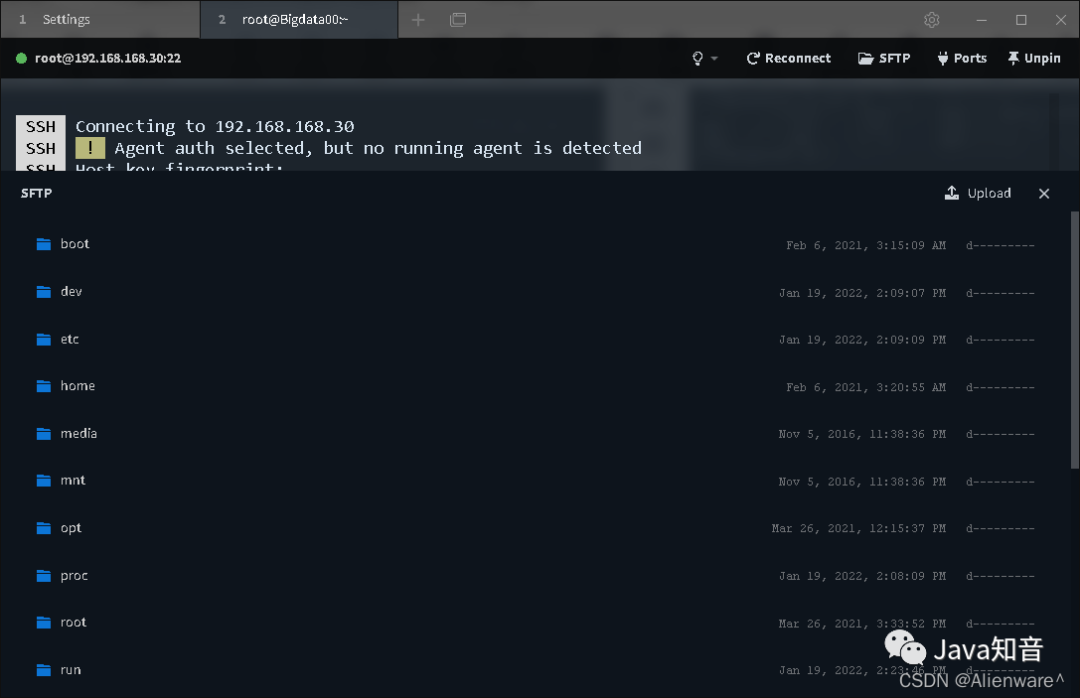
Task: Click the date 'Mar 26, 2021, 12:15:37 PM'
Action: coord(859,528)
